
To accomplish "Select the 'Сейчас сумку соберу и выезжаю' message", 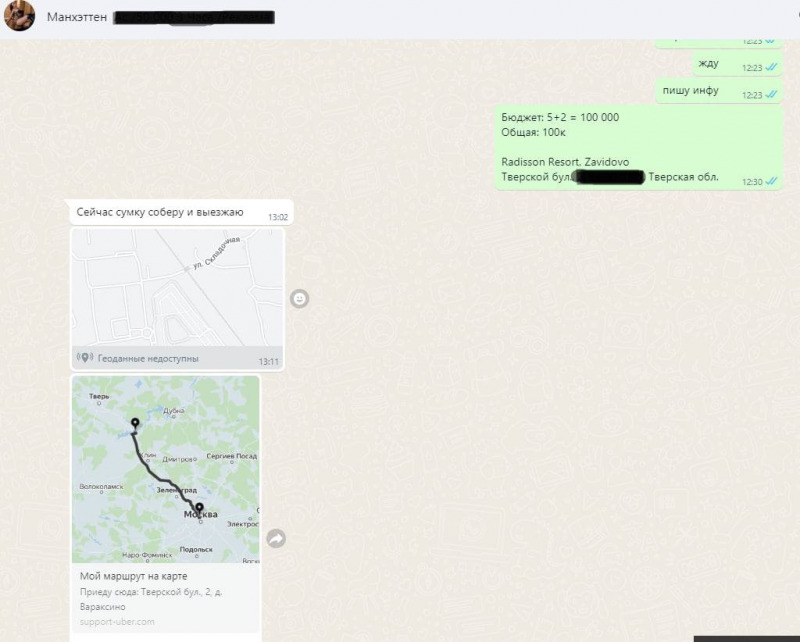I will click(182, 212).
